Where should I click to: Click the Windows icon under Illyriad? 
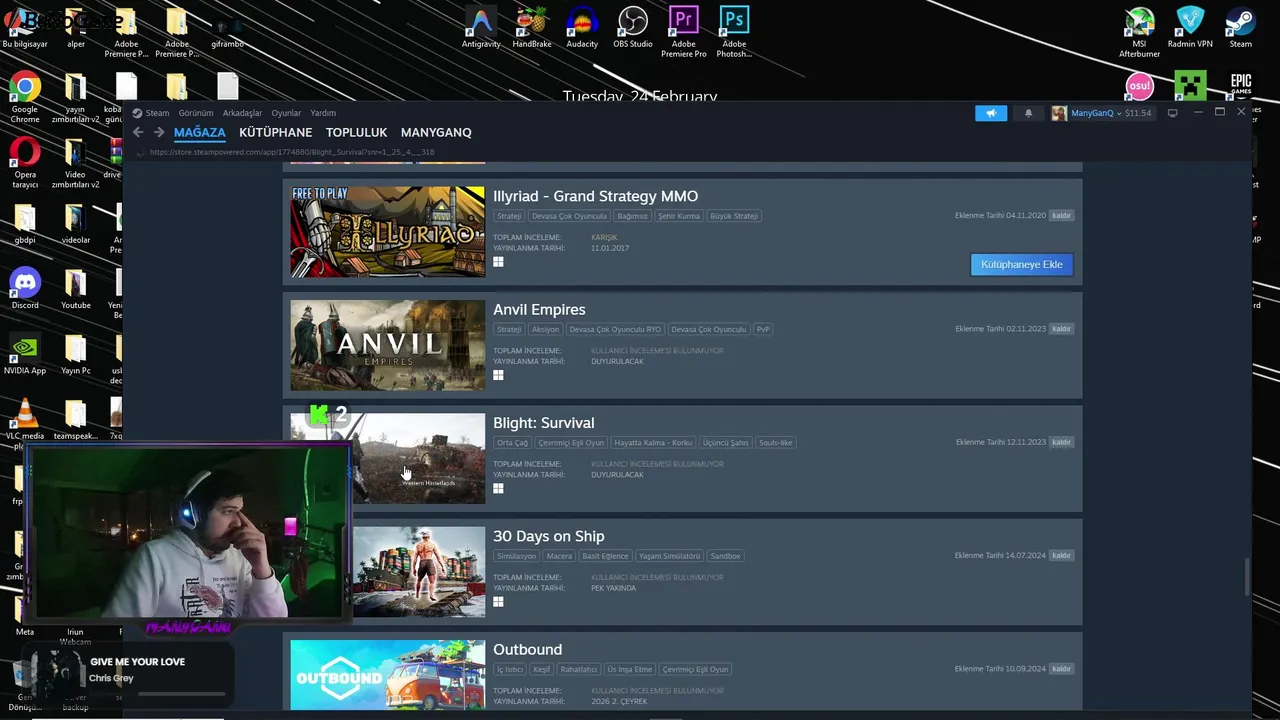[498, 262]
